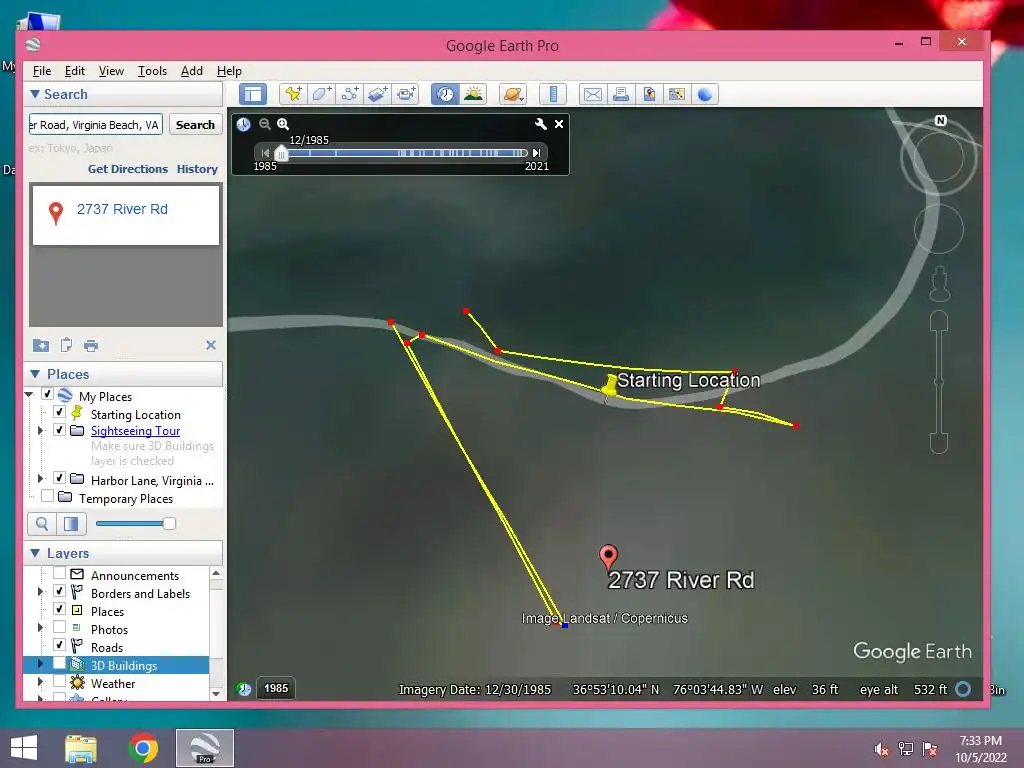This screenshot has width=1024, height=768.
Task: Expand the Weather layer node
Action: [40, 682]
